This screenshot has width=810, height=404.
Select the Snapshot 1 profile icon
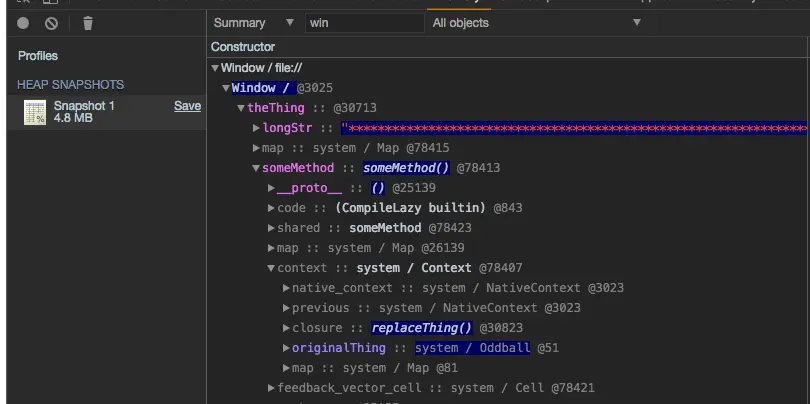tap(35, 112)
